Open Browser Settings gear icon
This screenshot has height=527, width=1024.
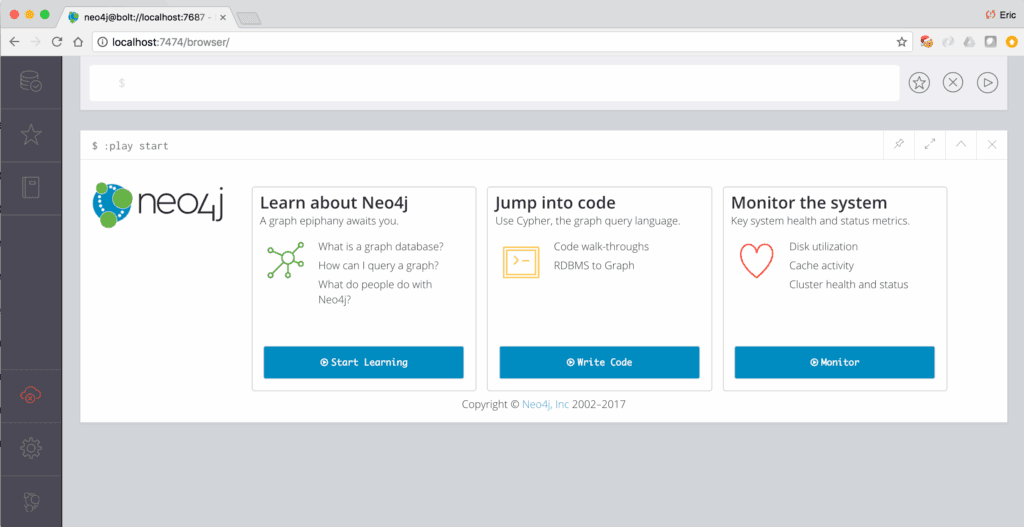(31, 448)
